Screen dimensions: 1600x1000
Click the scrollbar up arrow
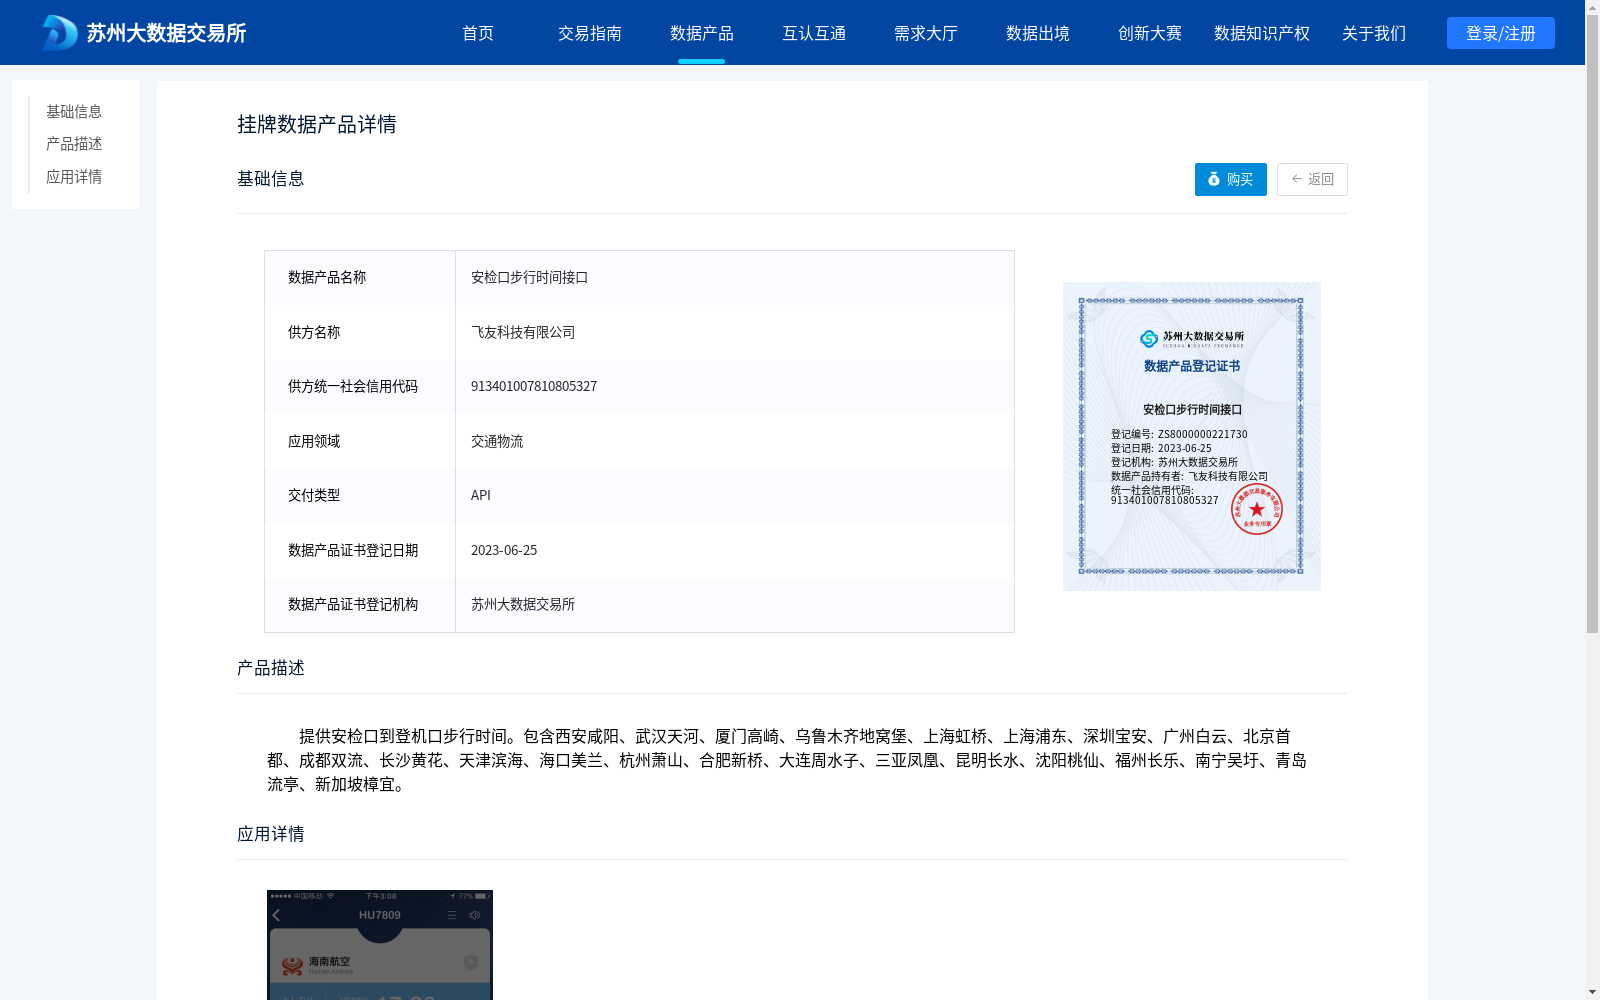(1592, 7)
